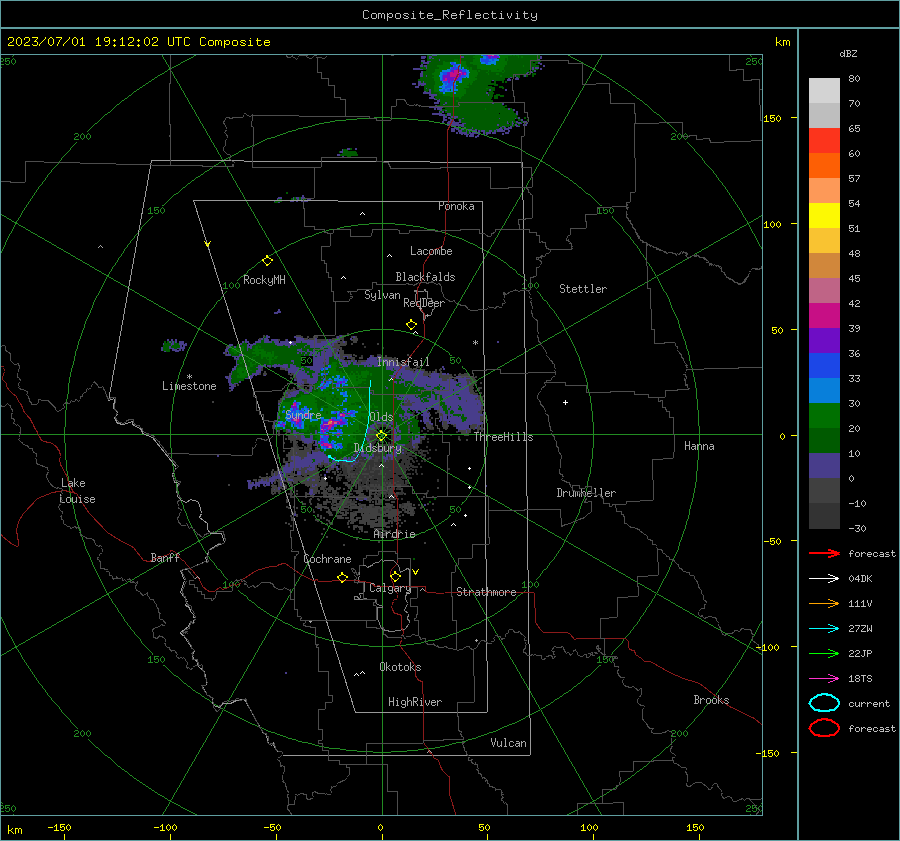Select the 65 dBZ red color swatch
Image resolution: width=900 pixels, height=841 pixels.
(824, 140)
